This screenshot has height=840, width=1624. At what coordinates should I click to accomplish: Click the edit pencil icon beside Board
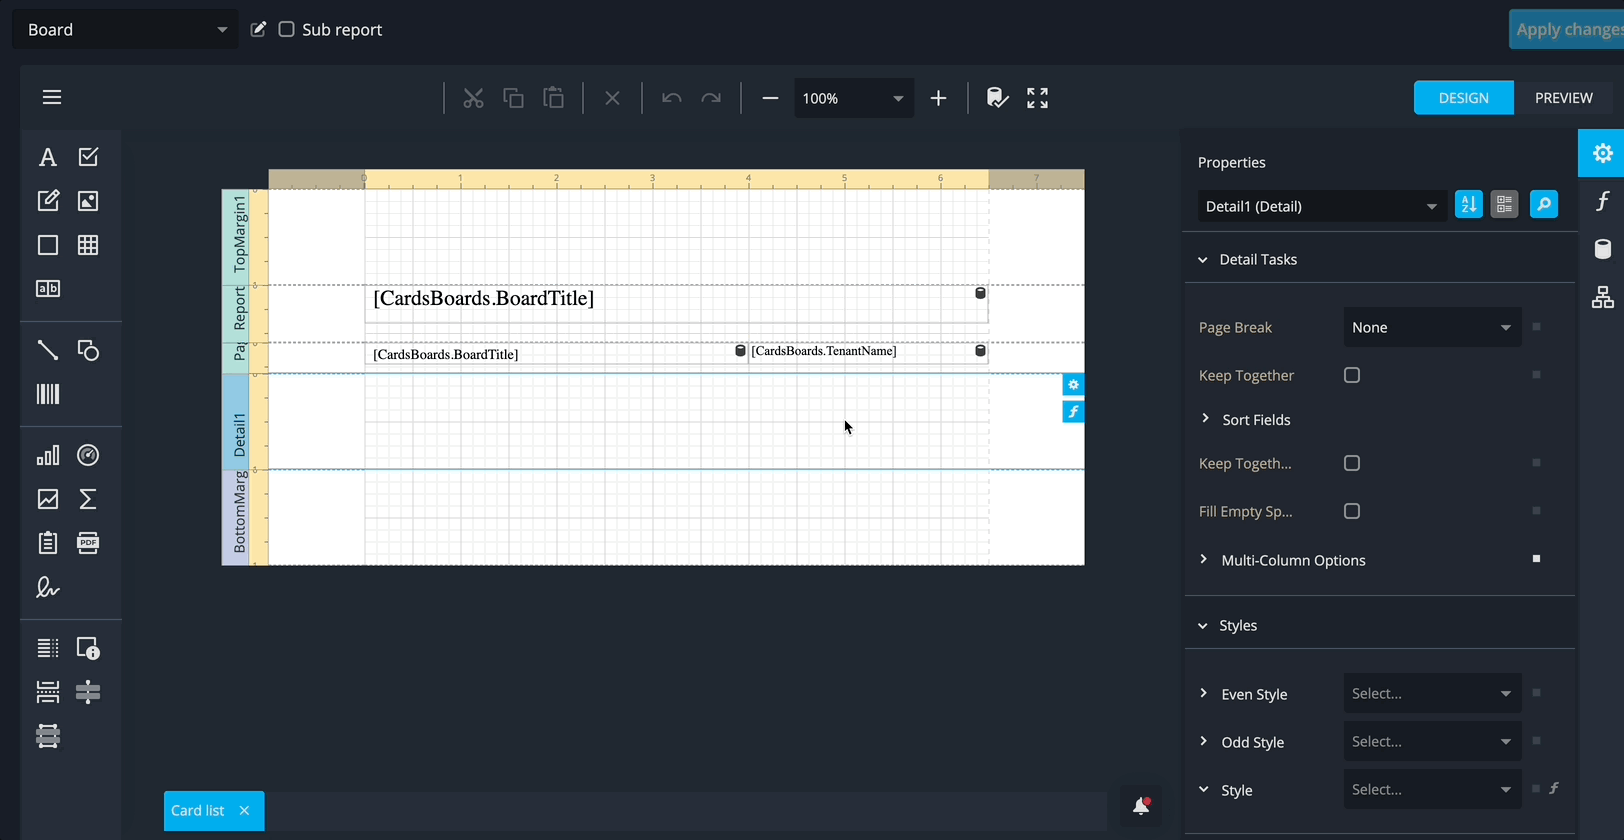click(x=258, y=29)
